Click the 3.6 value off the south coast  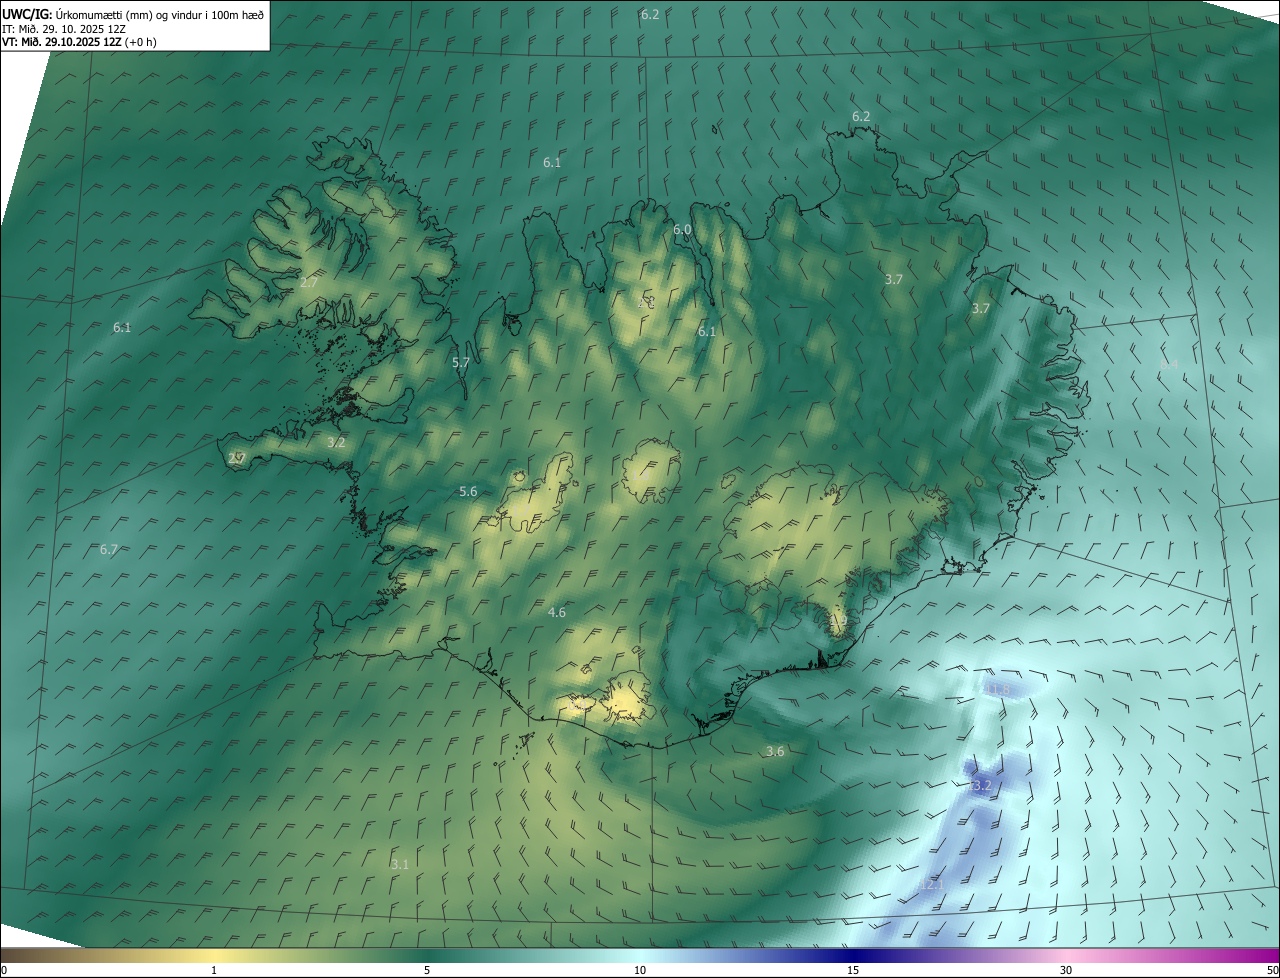click(775, 751)
